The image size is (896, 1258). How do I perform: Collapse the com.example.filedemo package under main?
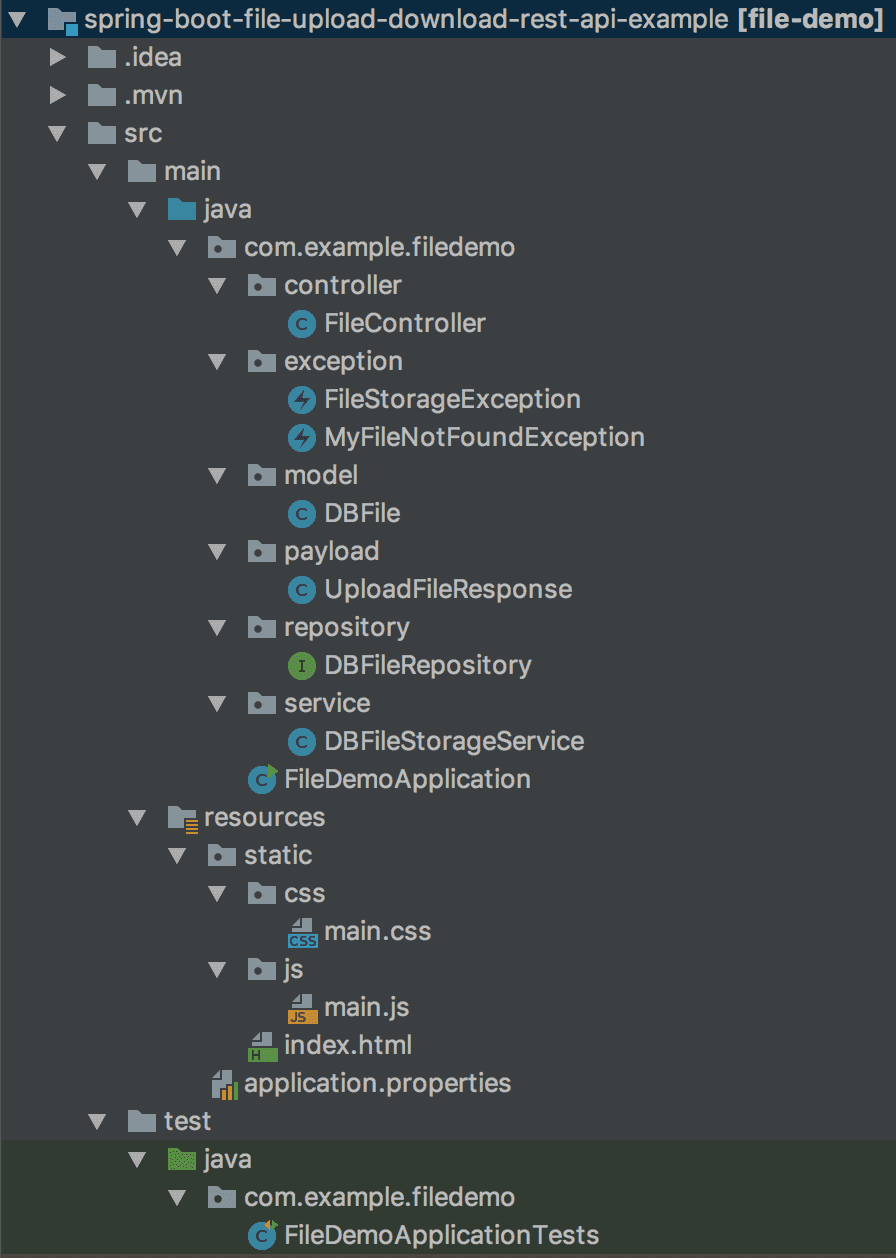178,247
